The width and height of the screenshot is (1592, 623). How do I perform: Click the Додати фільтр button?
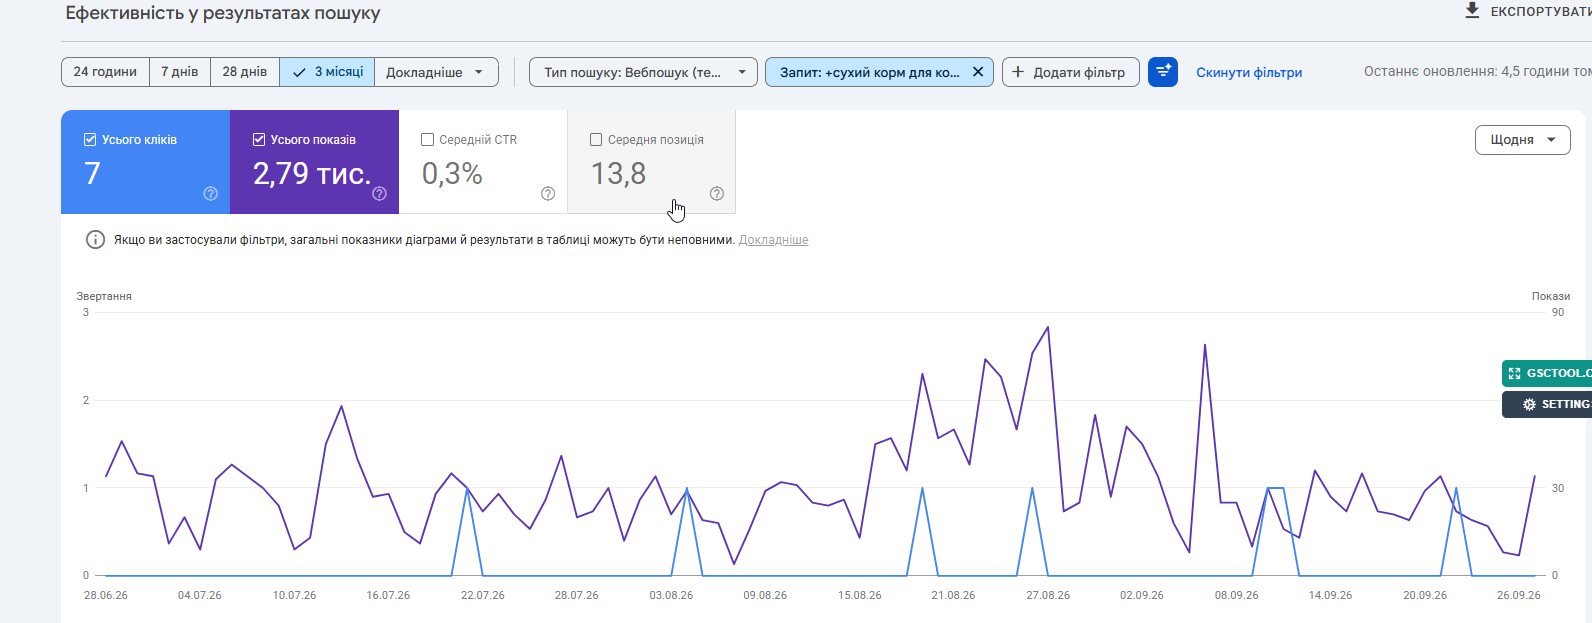click(1070, 72)
